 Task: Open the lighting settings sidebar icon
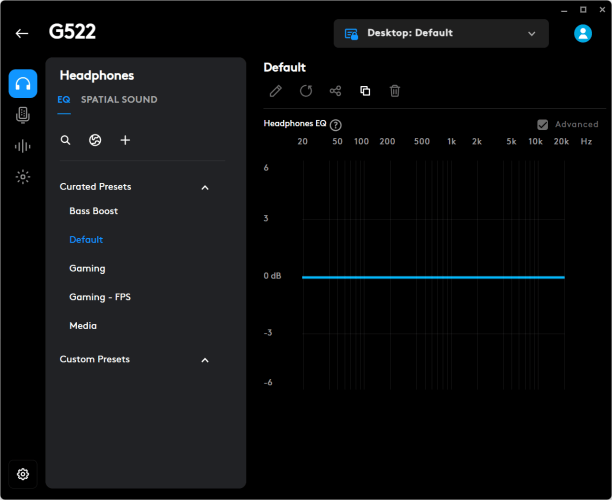click(23, 177)
